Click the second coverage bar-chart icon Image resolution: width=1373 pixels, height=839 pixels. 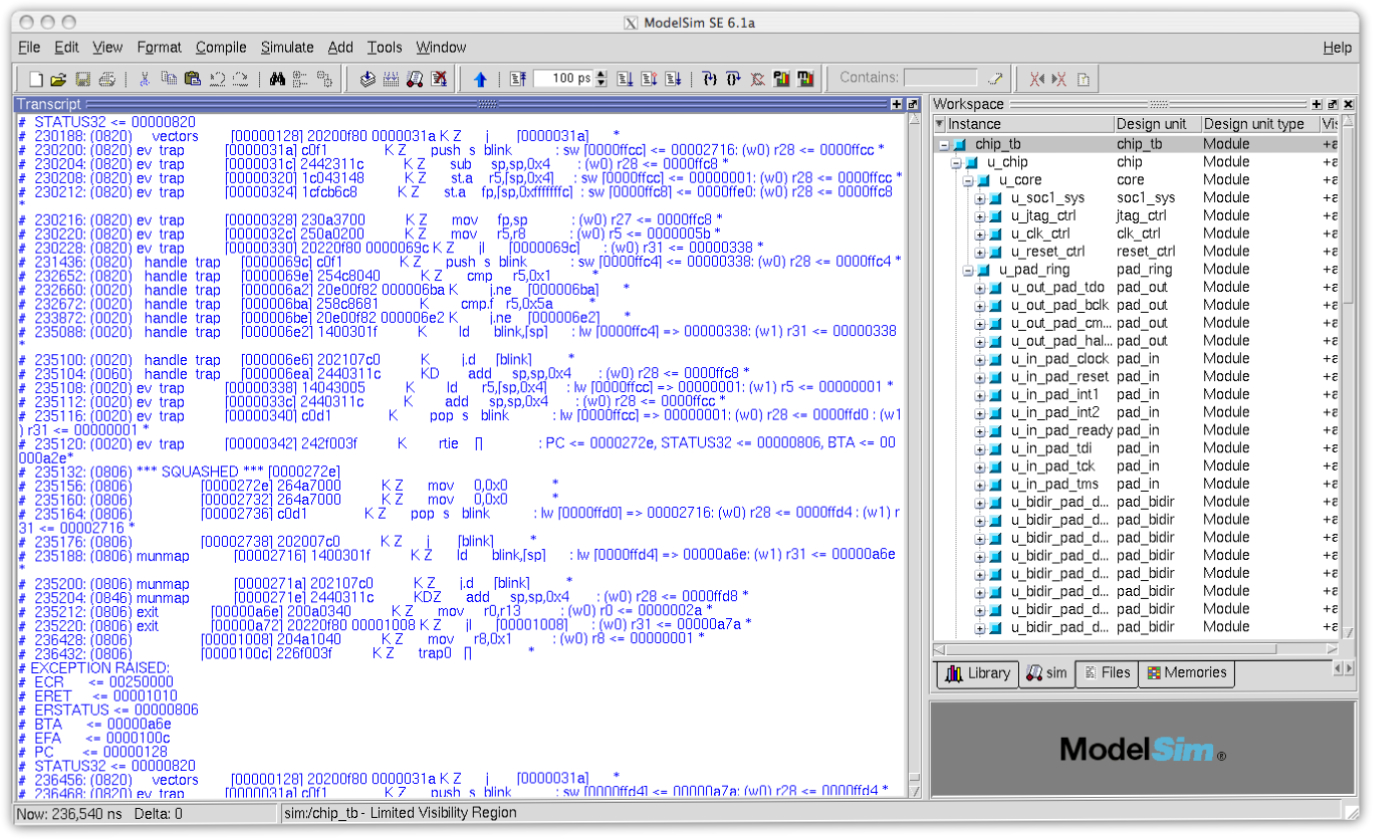tap(805, 79)
